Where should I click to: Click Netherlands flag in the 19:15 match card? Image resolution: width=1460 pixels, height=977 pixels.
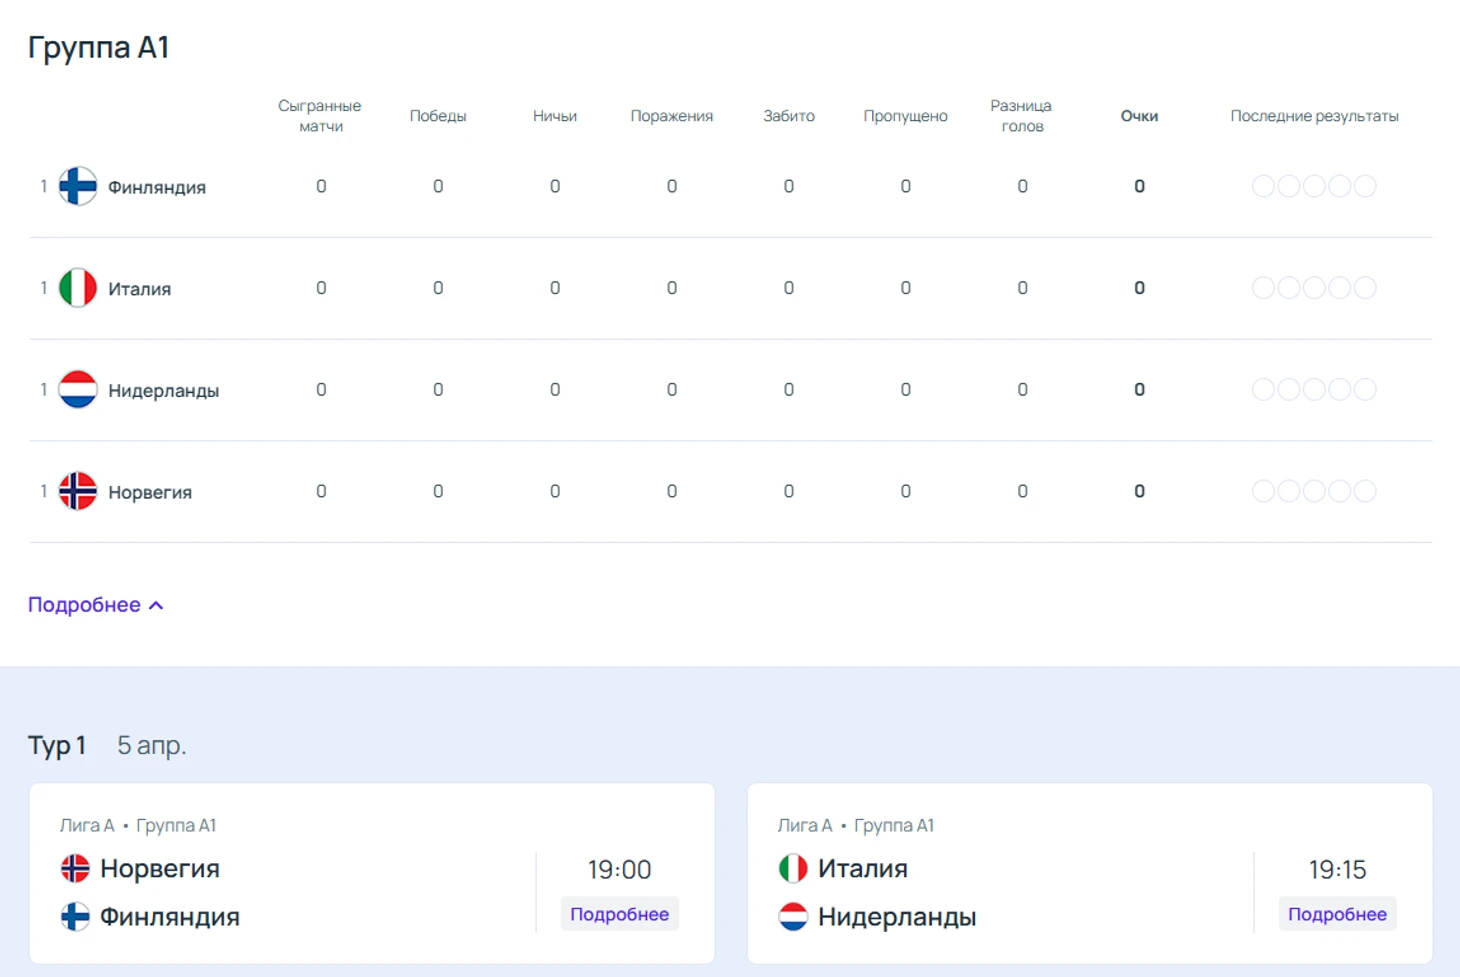(793, 916)
